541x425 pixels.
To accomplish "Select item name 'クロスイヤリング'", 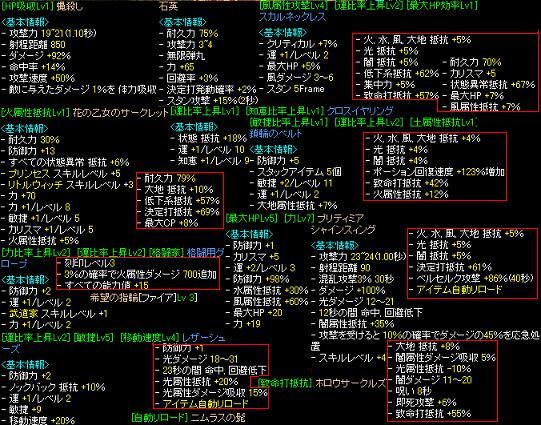I will point(360,111).
